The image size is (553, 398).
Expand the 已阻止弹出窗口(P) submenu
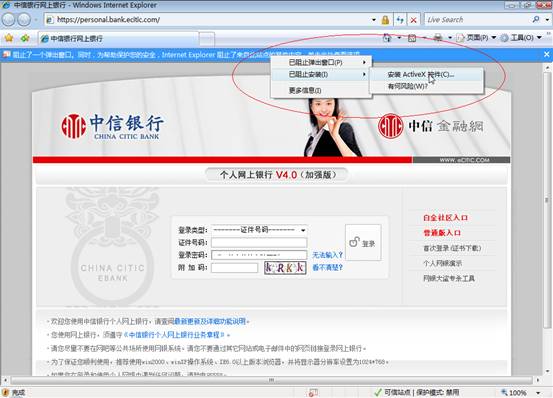321,62
